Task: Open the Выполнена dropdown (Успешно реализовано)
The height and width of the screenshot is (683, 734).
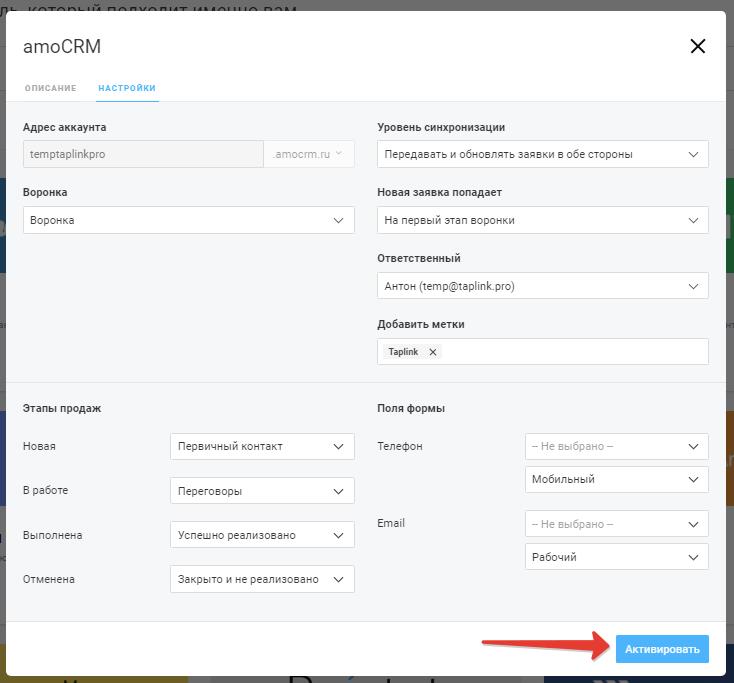Action: (x=262, y=535)
